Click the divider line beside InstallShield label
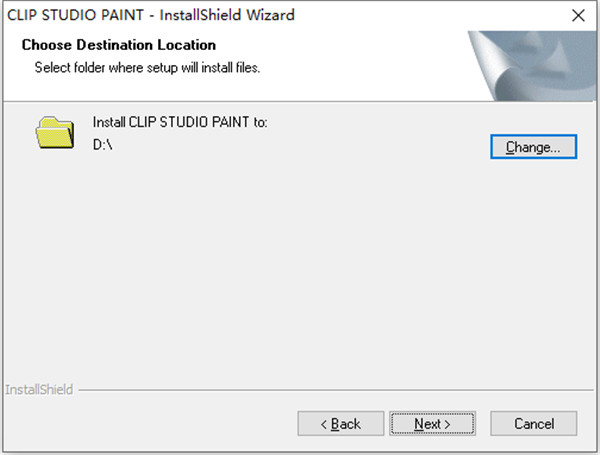Viewport: 600px width, 455px height. pos(336,390)
